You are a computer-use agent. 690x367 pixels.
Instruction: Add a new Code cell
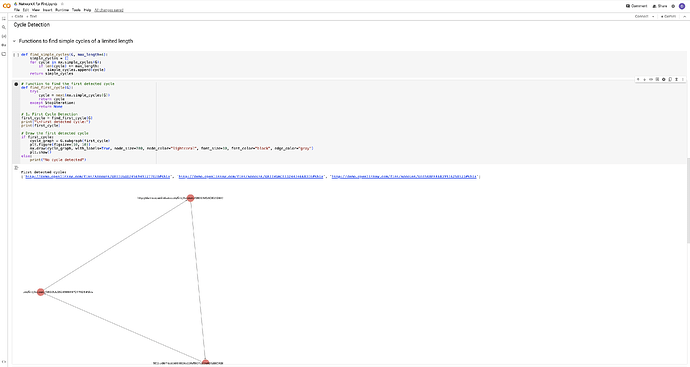tap(18, 16)
